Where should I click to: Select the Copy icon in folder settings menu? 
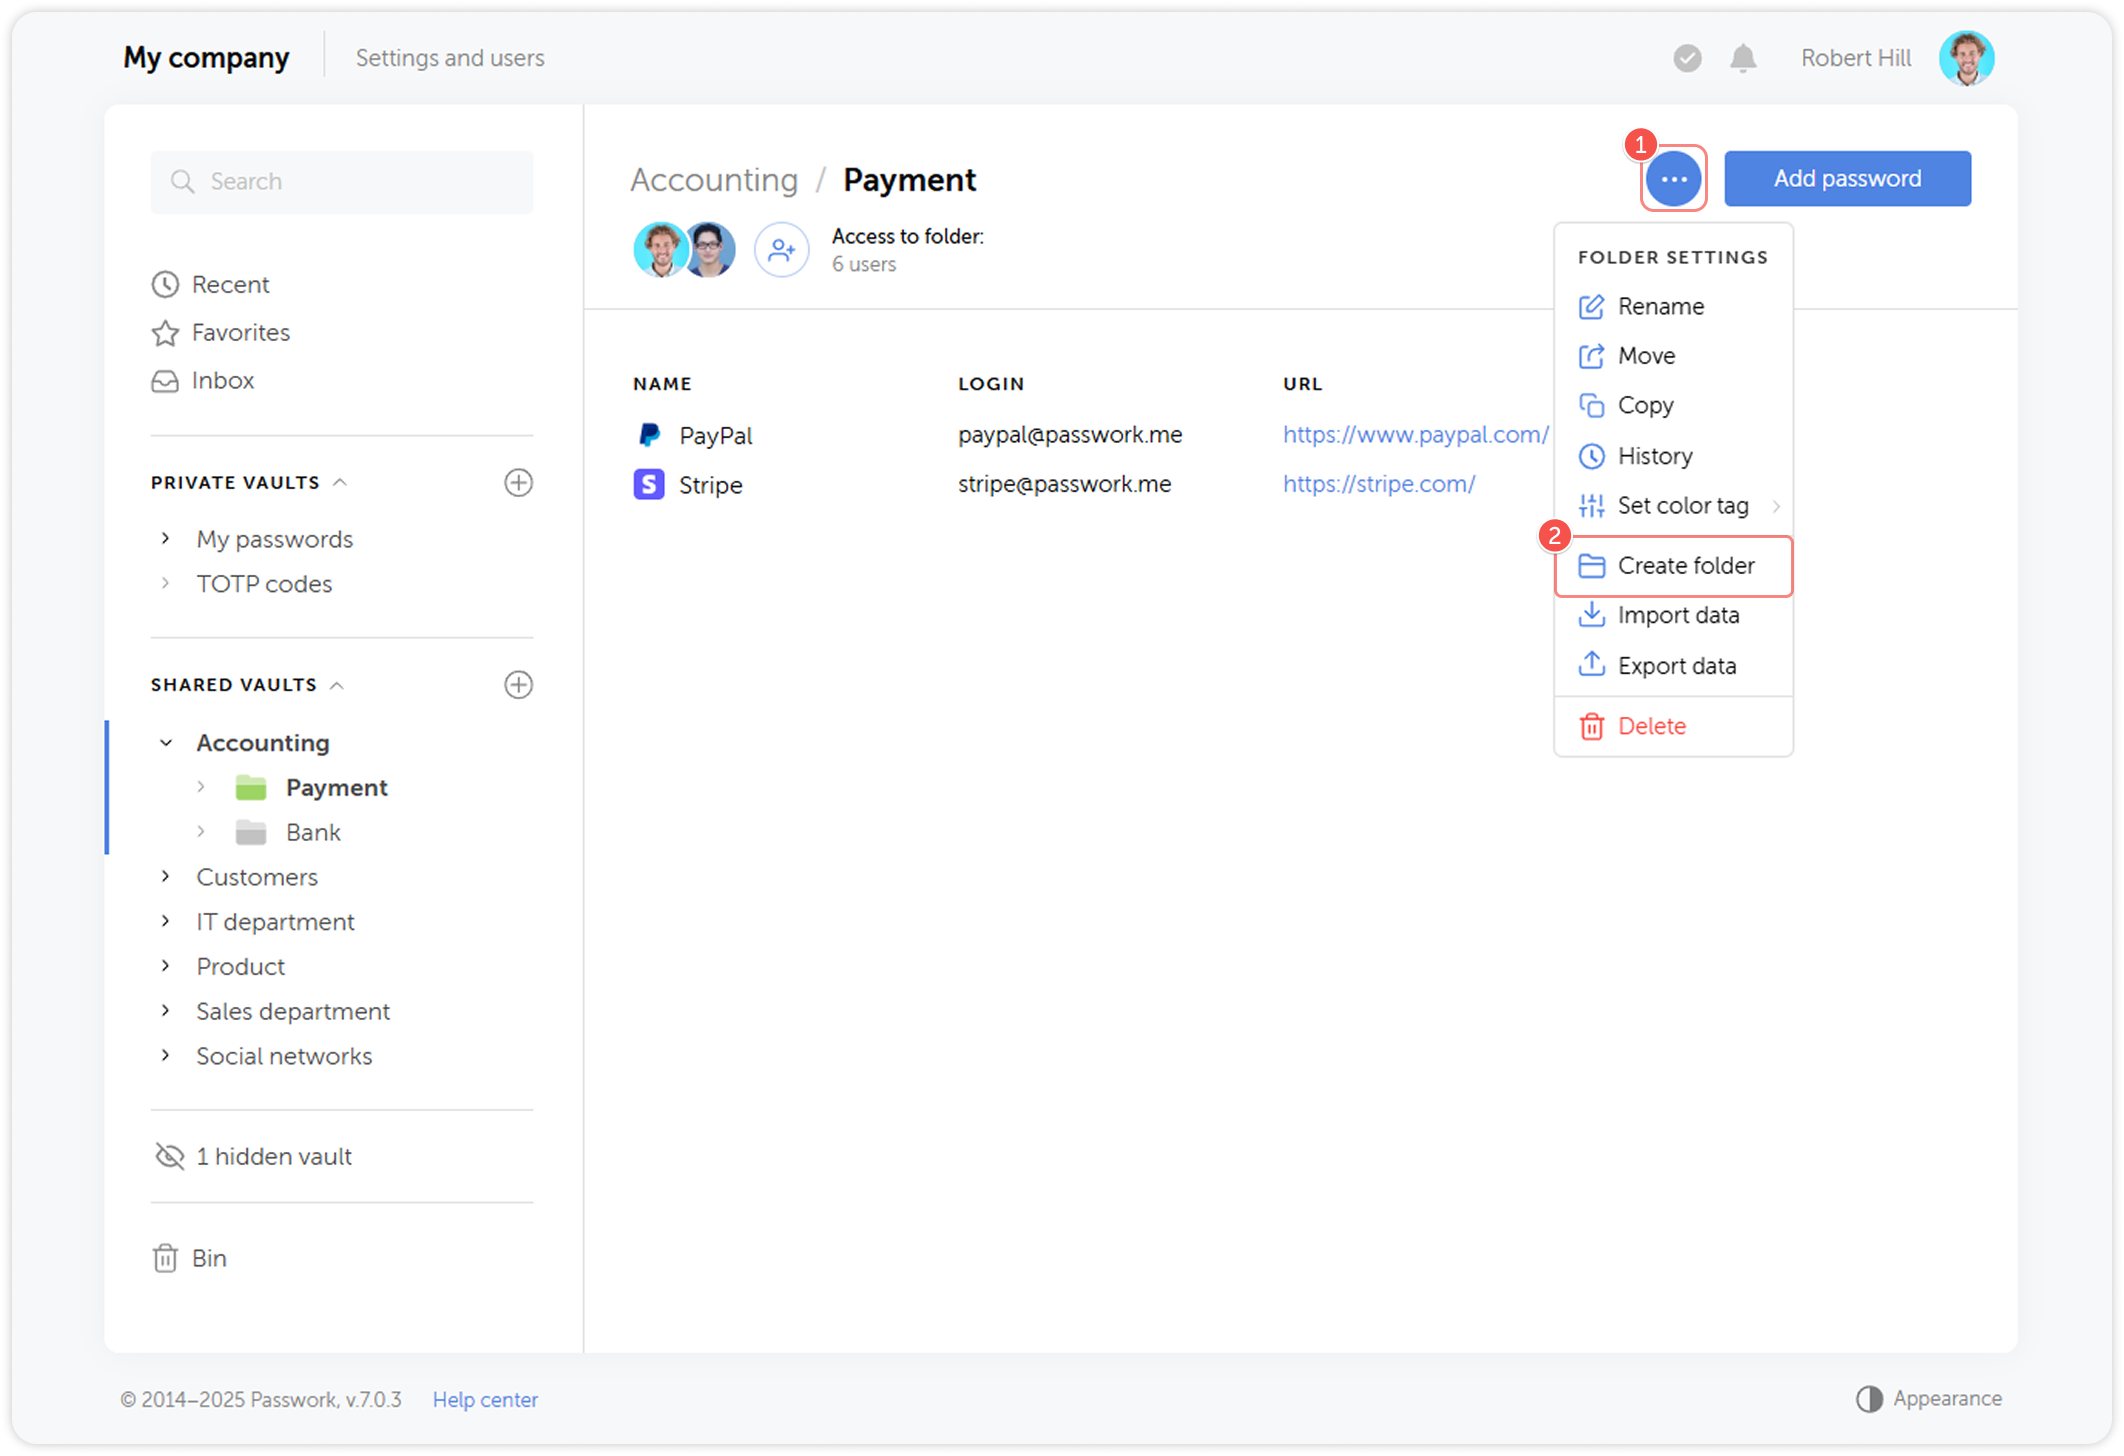(x=1592, y=405)
